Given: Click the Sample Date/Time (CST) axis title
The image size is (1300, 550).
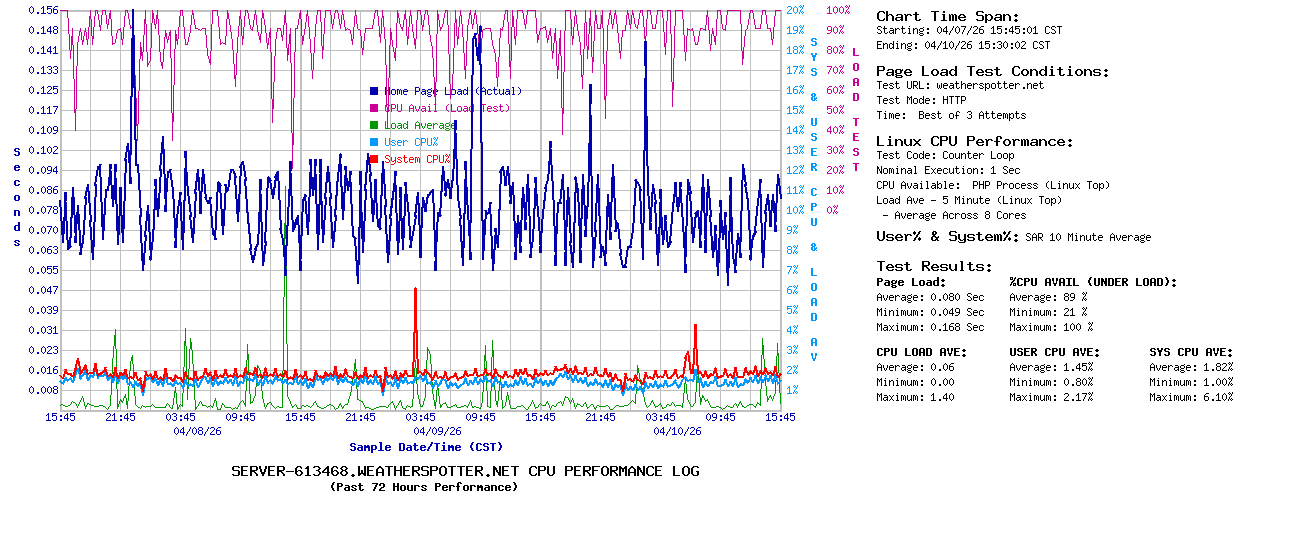Looking at the screenshot, I should click(x=426, y=447).
